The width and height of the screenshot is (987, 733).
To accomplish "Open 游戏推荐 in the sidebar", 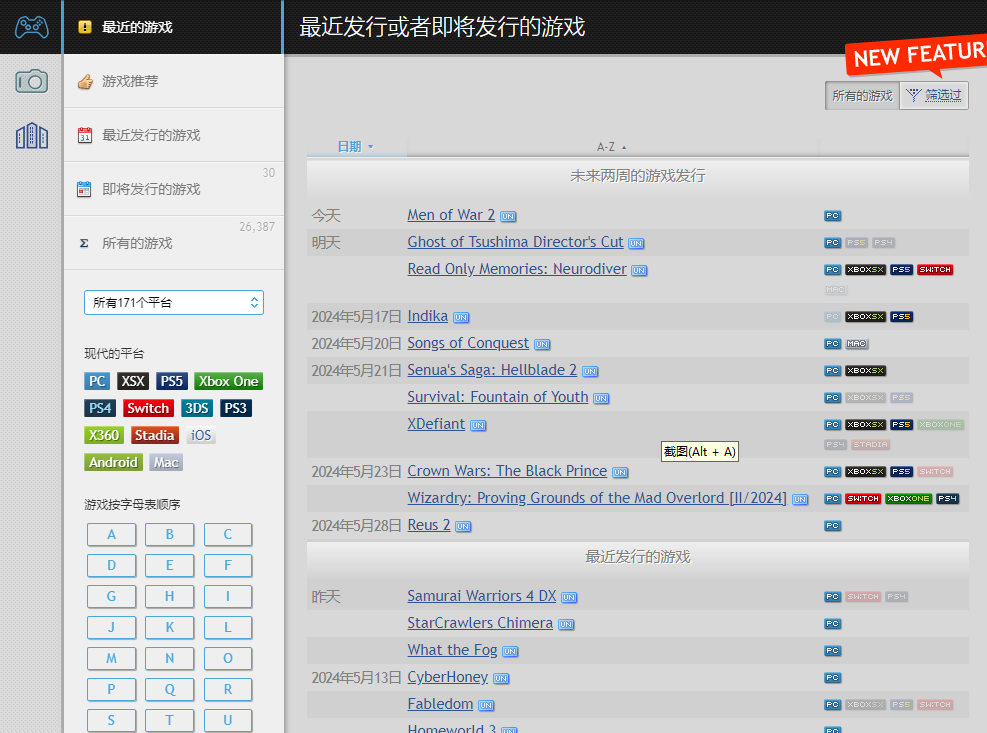I will point(174,81).
